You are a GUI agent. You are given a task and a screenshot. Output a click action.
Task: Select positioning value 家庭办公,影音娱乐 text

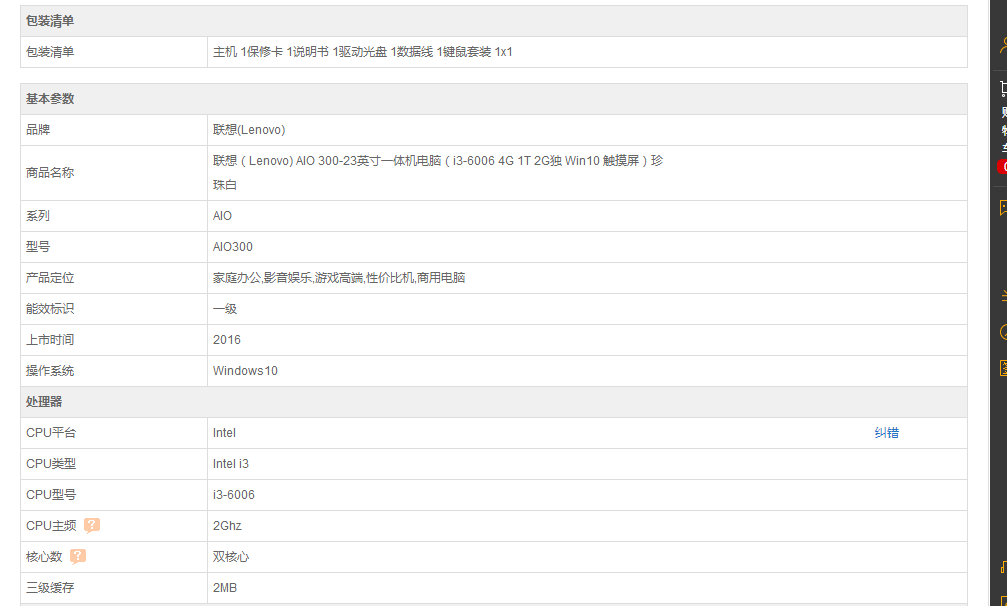339,278
